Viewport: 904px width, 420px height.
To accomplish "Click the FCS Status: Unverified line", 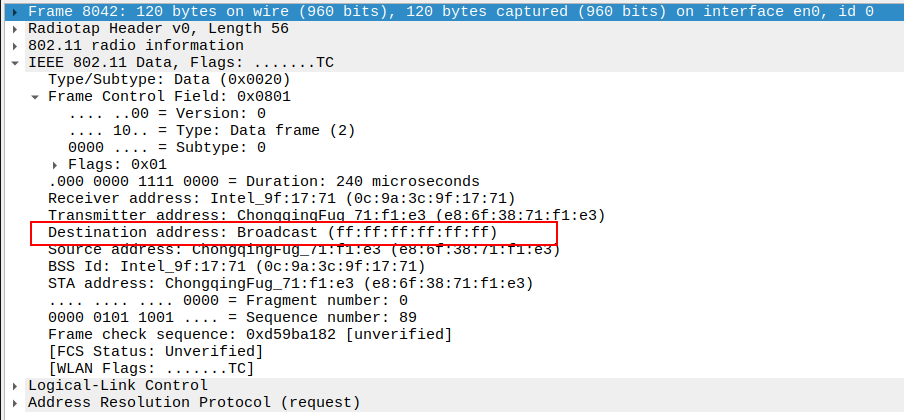I will [156, 351].
